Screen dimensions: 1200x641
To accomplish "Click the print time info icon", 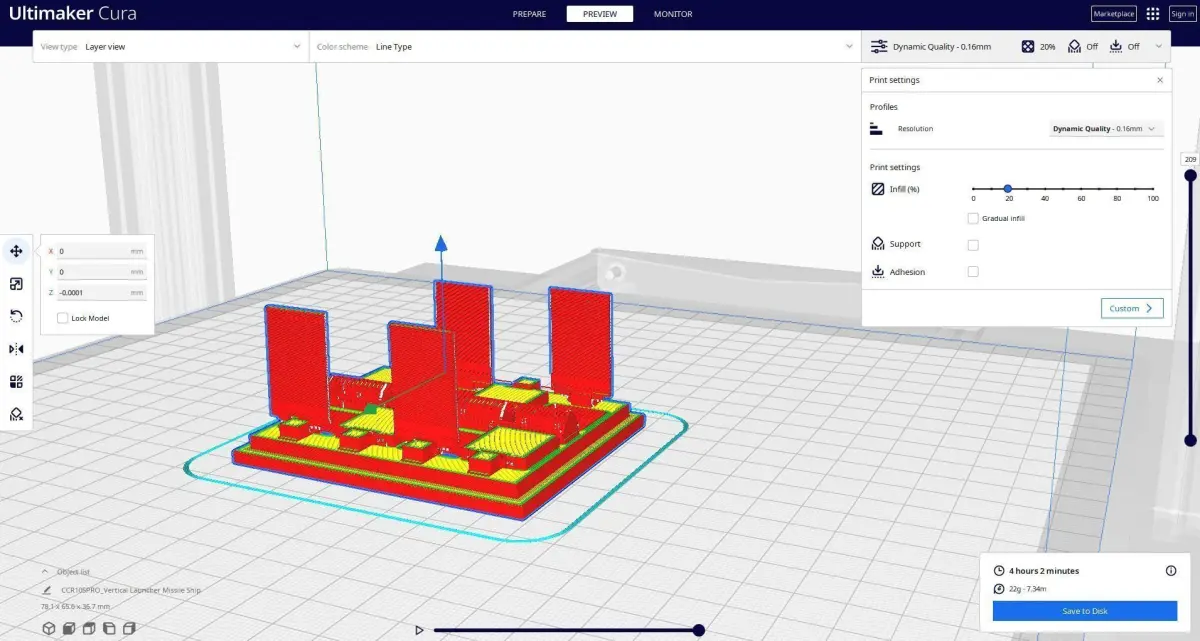I will tap(1171, 571).
